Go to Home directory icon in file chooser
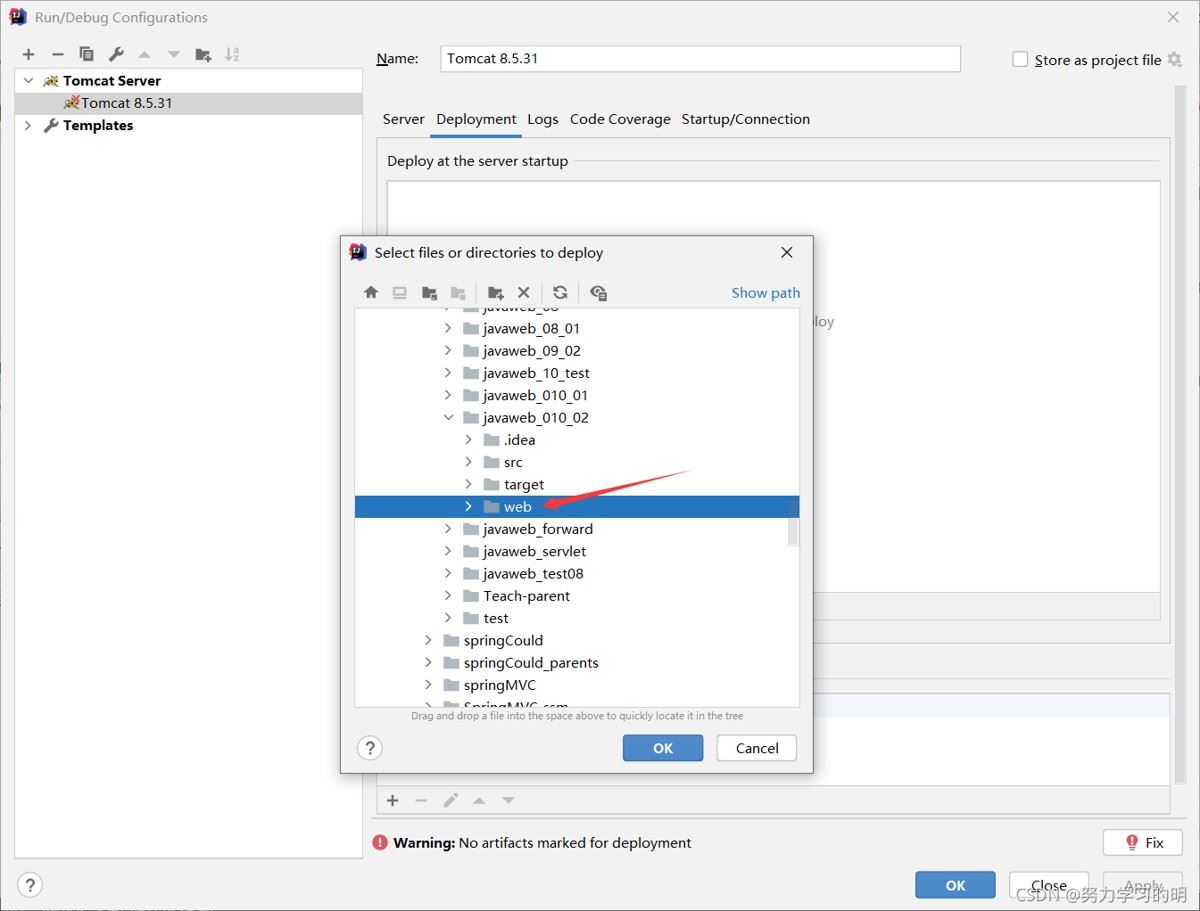1200x911 pixels. coord(371,292)
